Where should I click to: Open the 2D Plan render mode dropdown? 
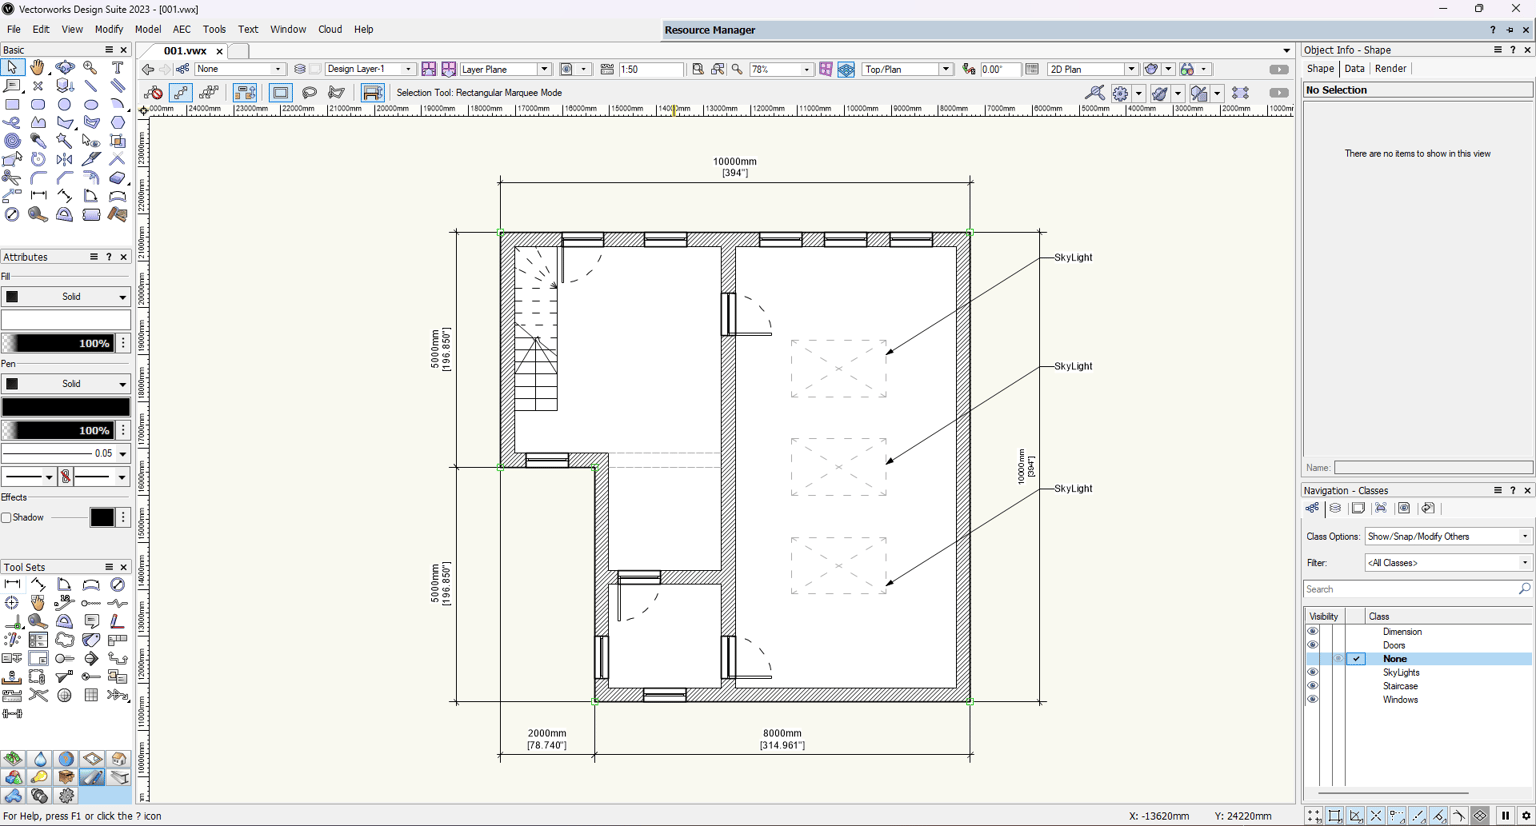(x=1092, y=69)
